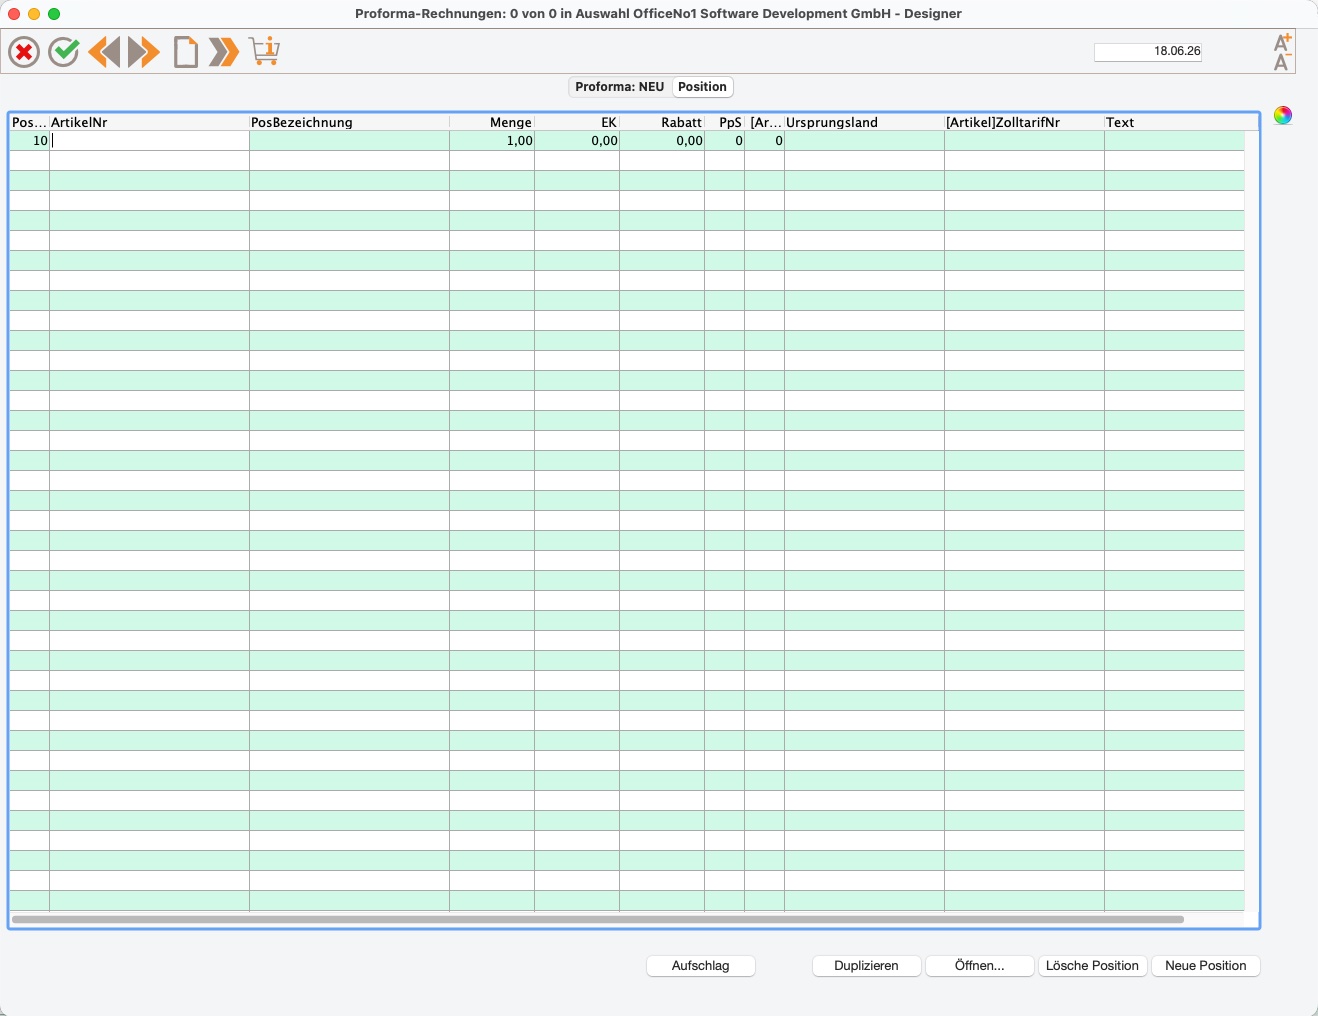The height and width of the screenshot is (1016, 1318).
Task: Click the PosBezeichnung cell in row 10
Action: [349, 141]
